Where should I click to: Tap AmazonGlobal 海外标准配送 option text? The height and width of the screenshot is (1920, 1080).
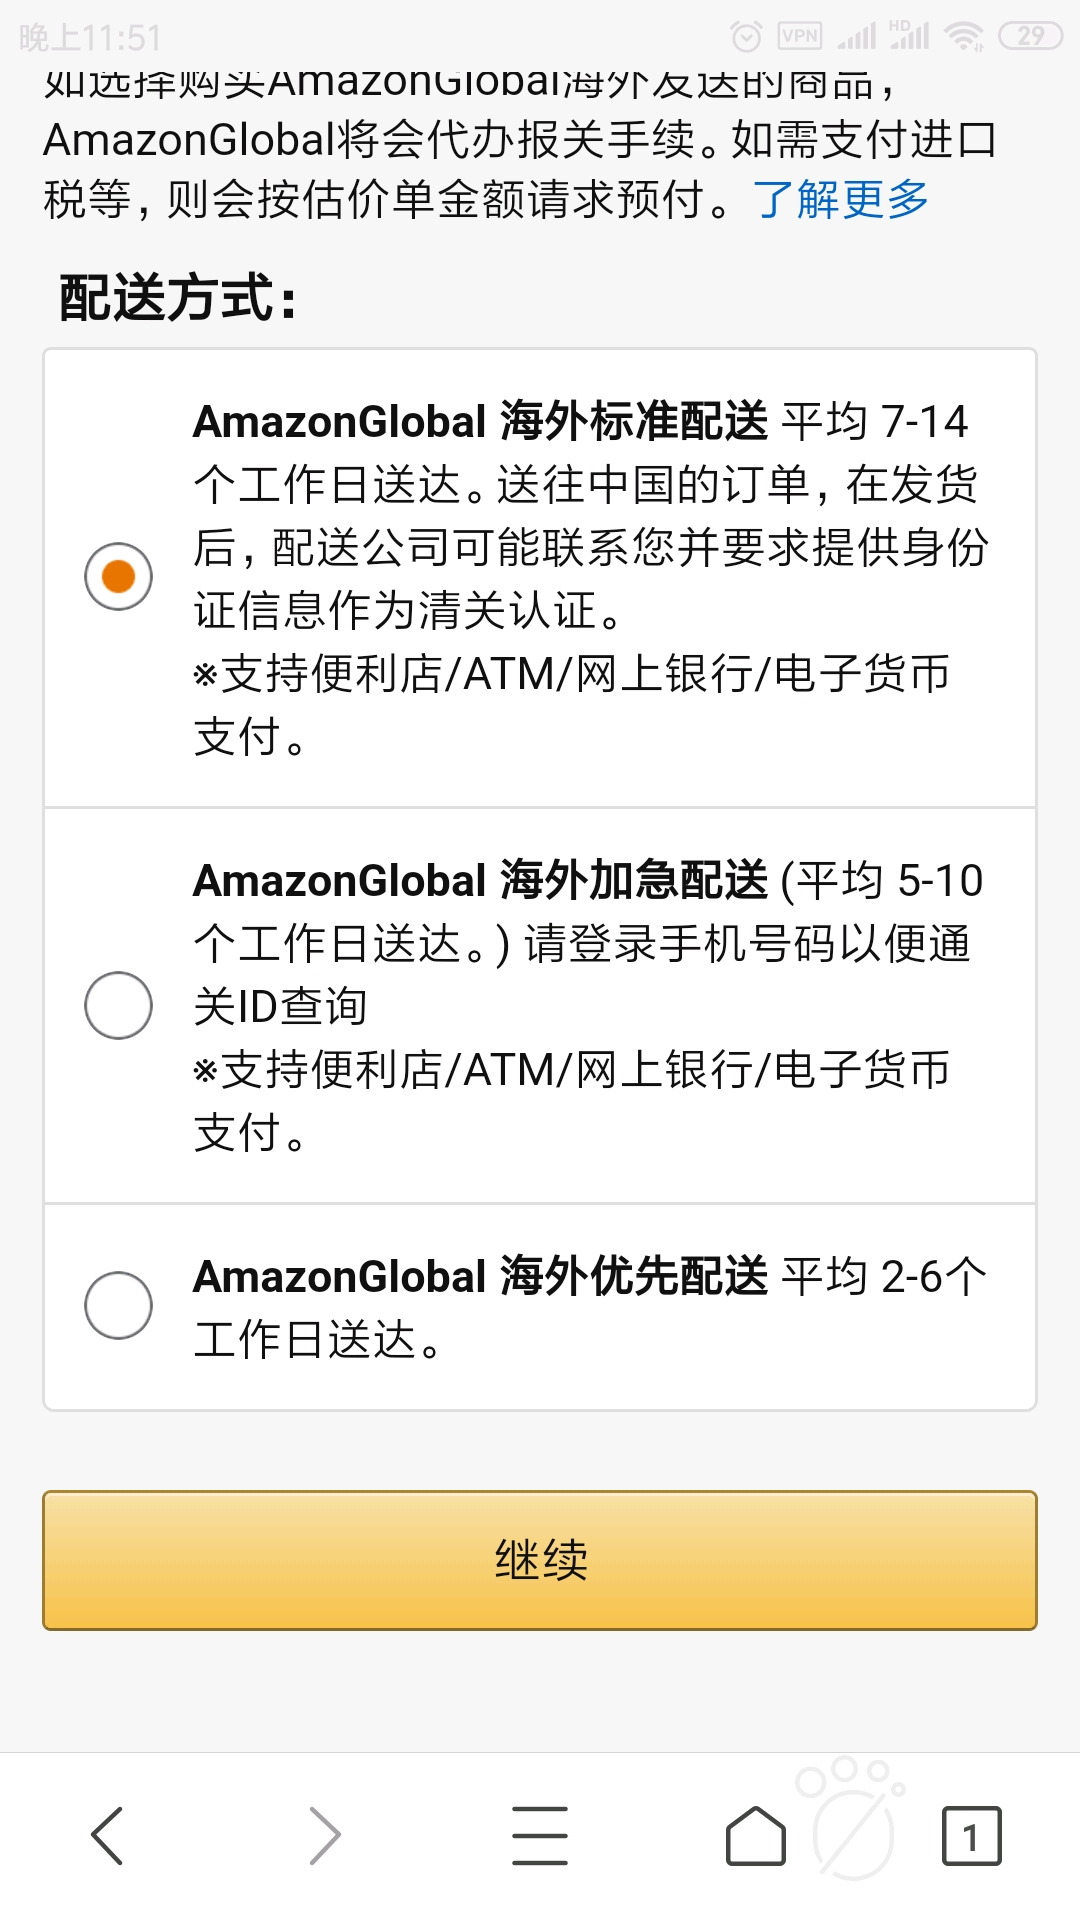[480, 421]
